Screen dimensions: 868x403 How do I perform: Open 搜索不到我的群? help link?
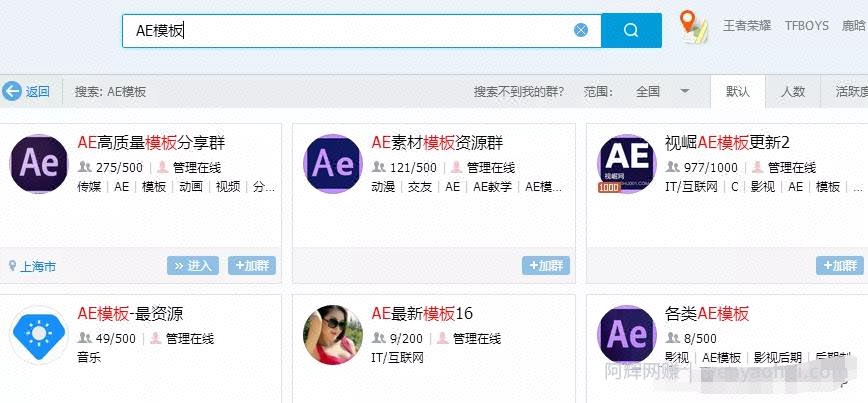click(x=518, y=92)
